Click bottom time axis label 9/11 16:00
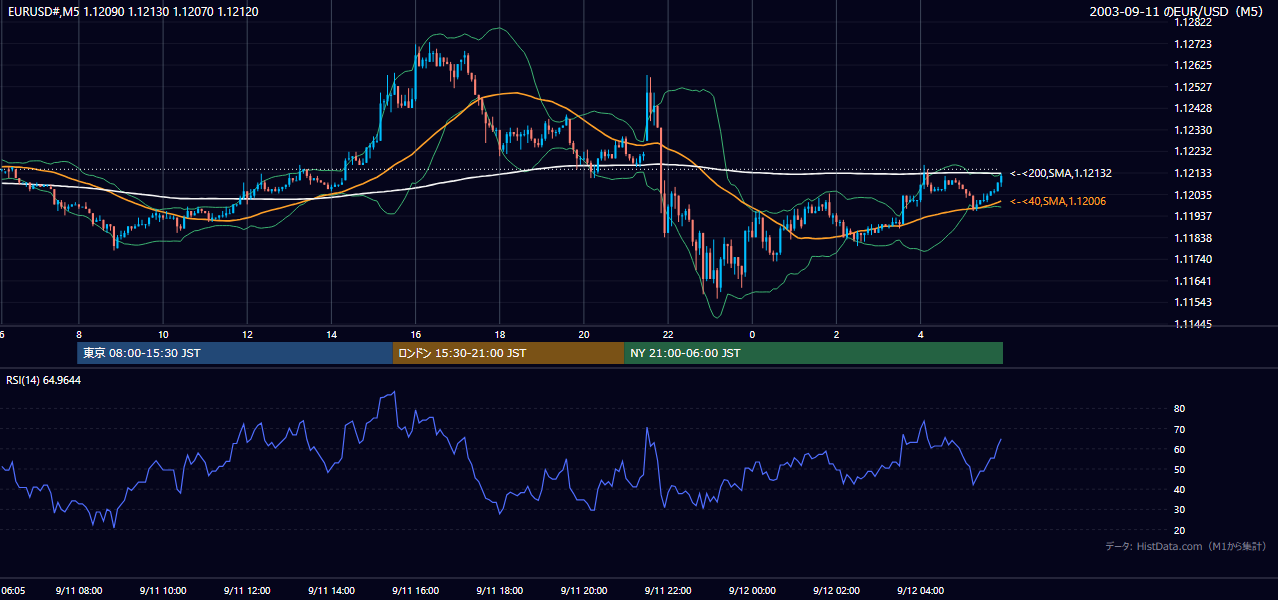The width and height of the screenshot is (1278, 600). click(415, 591)
